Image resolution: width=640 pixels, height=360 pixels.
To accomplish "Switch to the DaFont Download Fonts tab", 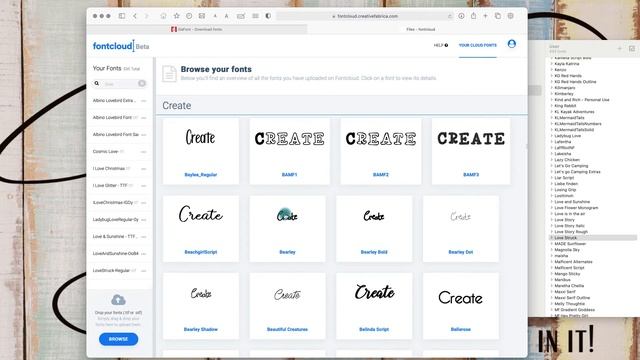I will pyautogui.click(x=197, y=29).
